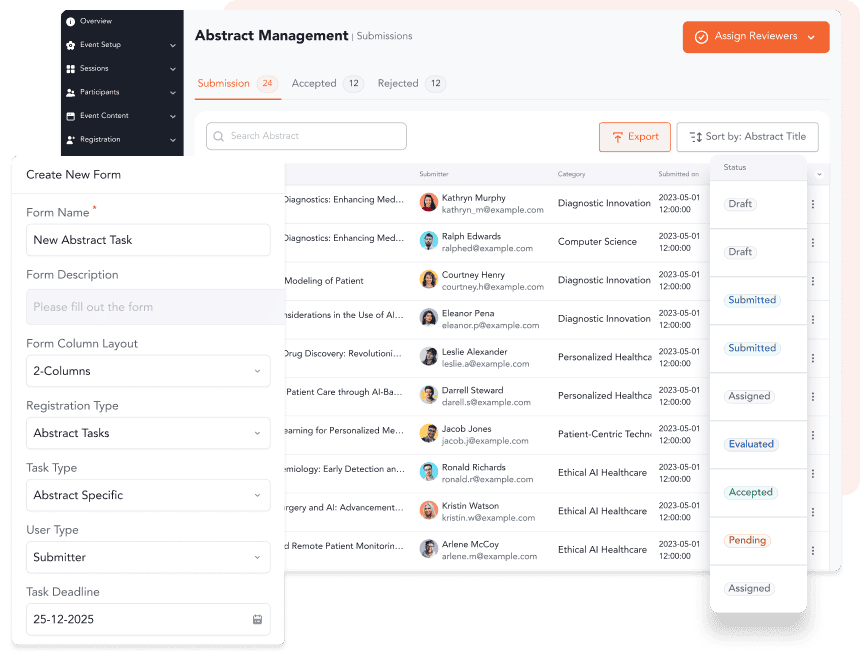This screenshot has width=860, height=660.
Task: Click the Event Setup gear icon
Action: [70, 45]
